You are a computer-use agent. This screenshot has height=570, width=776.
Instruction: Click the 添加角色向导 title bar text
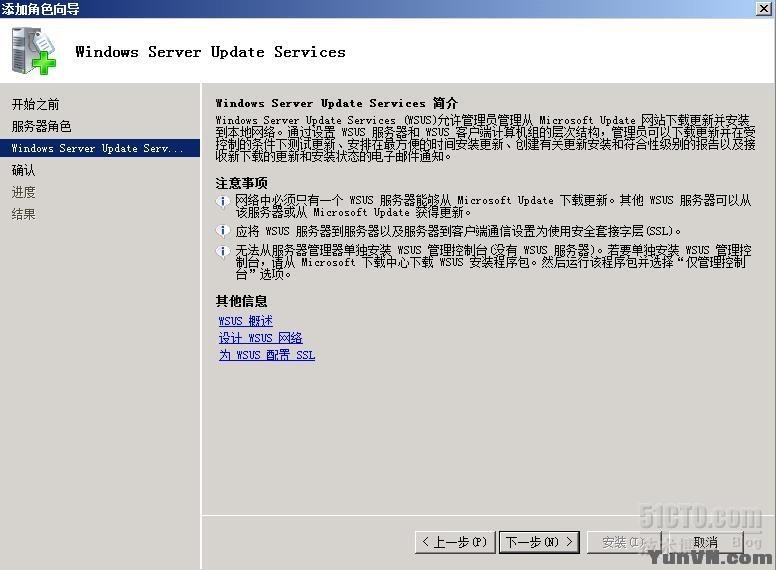[40, 9]
